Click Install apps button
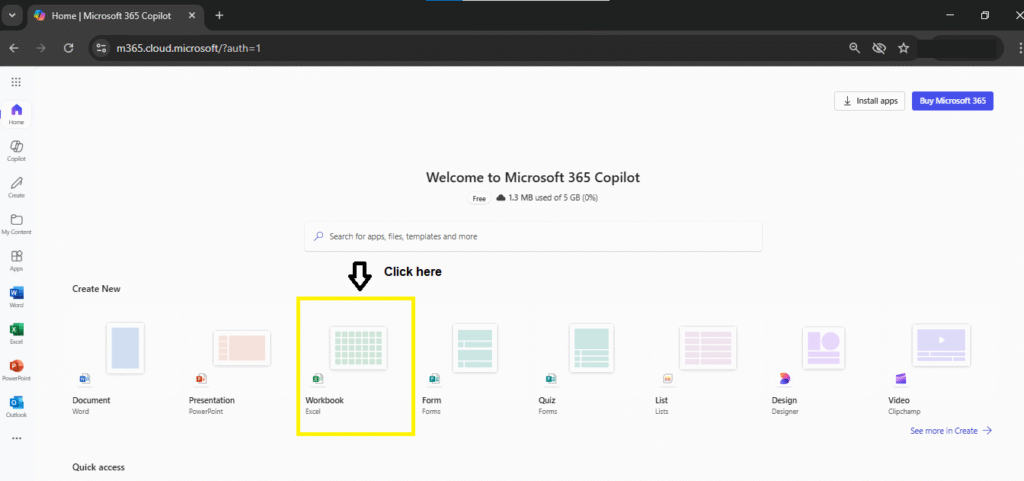 tap(869, 101)
